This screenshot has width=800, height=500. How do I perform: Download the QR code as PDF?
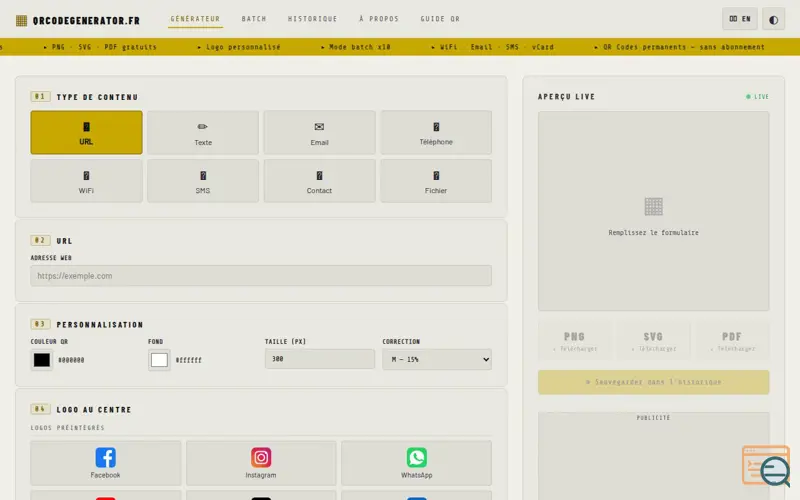[732, 341]
